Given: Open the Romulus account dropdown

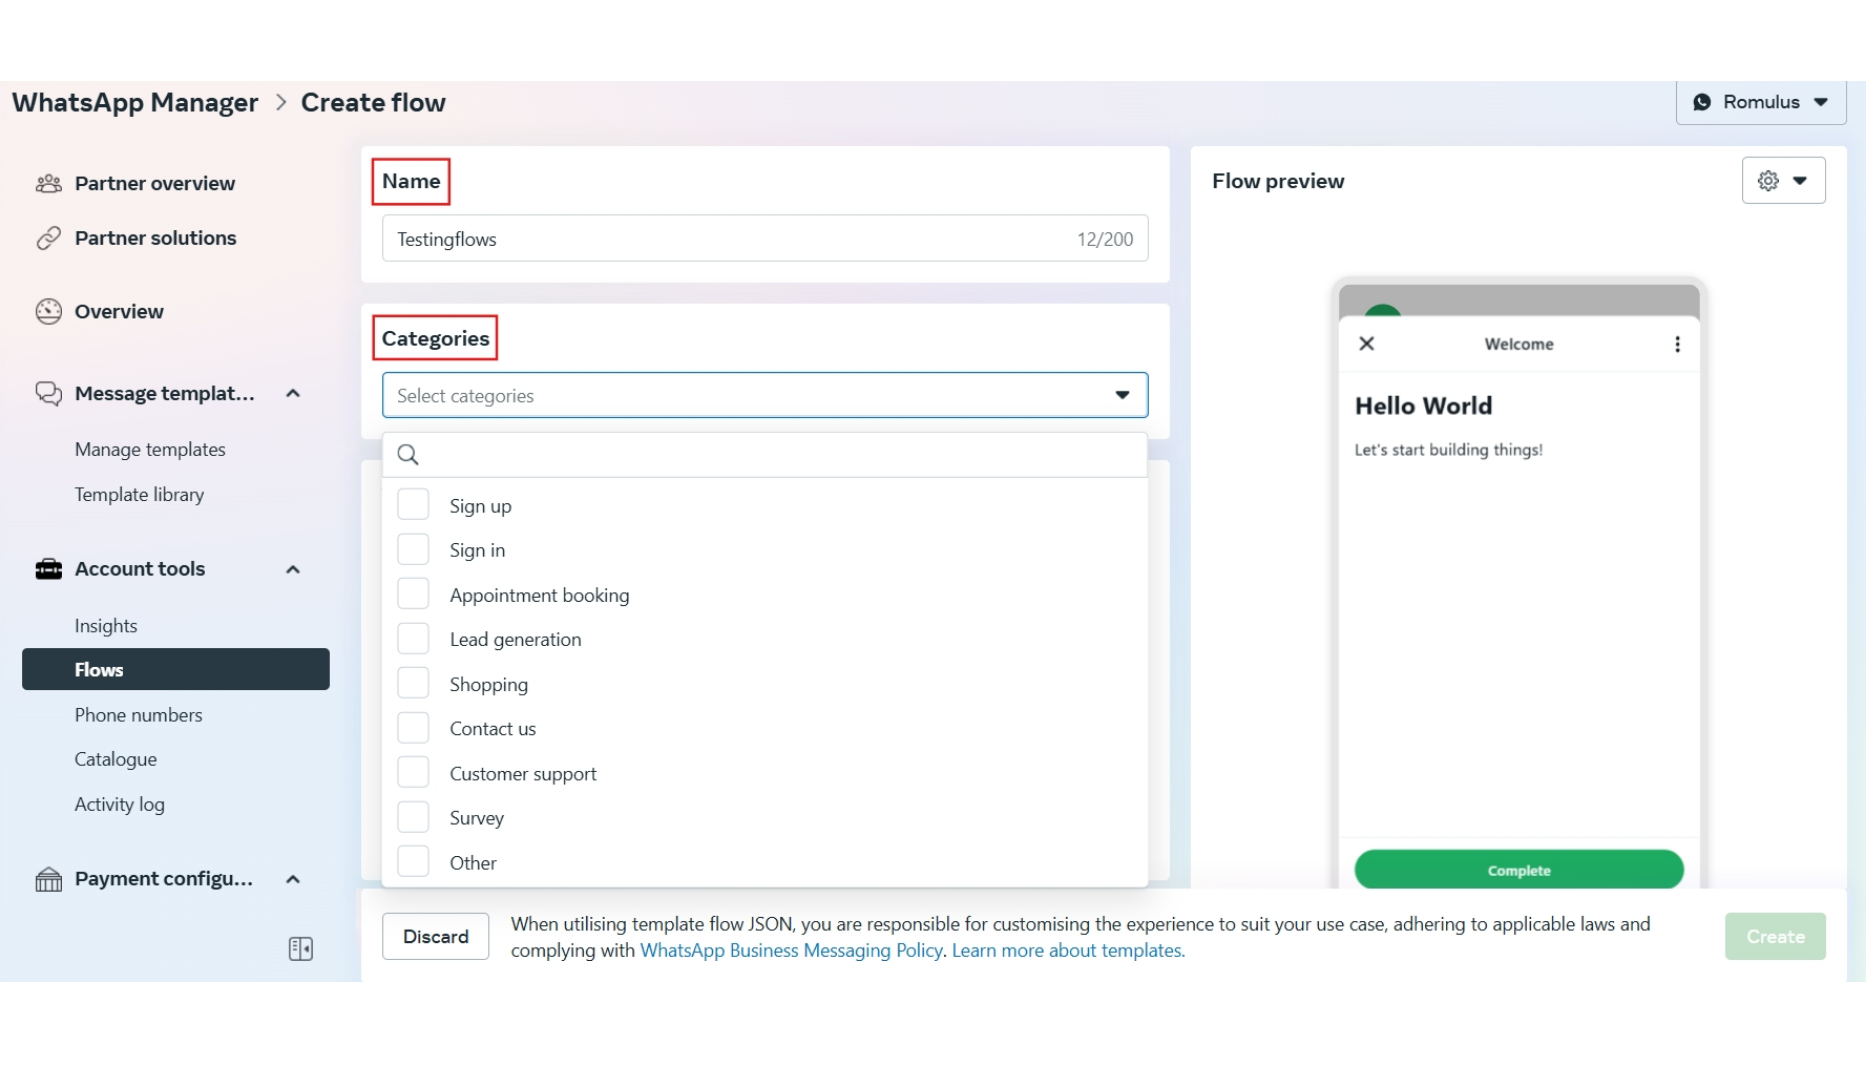Looking at the screenshot, I should (1760, 102).
